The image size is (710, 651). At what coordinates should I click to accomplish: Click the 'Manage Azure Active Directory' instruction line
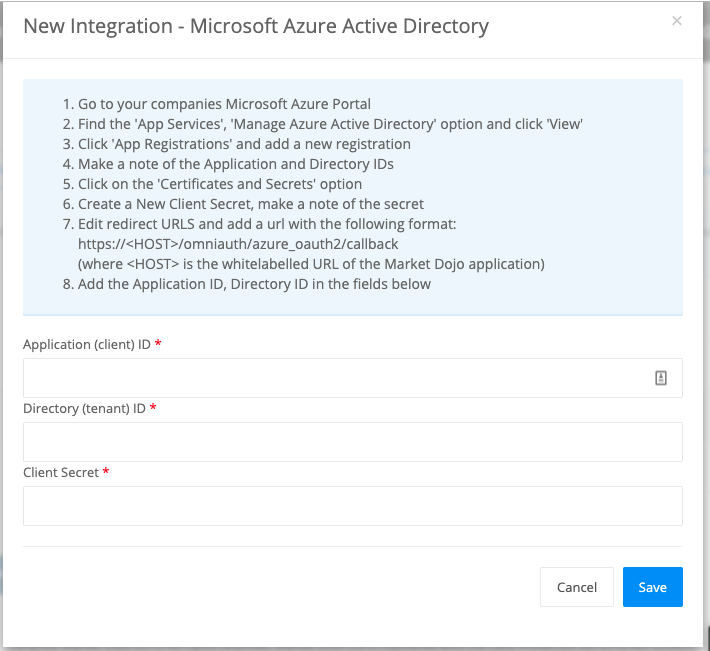point(330,124)
